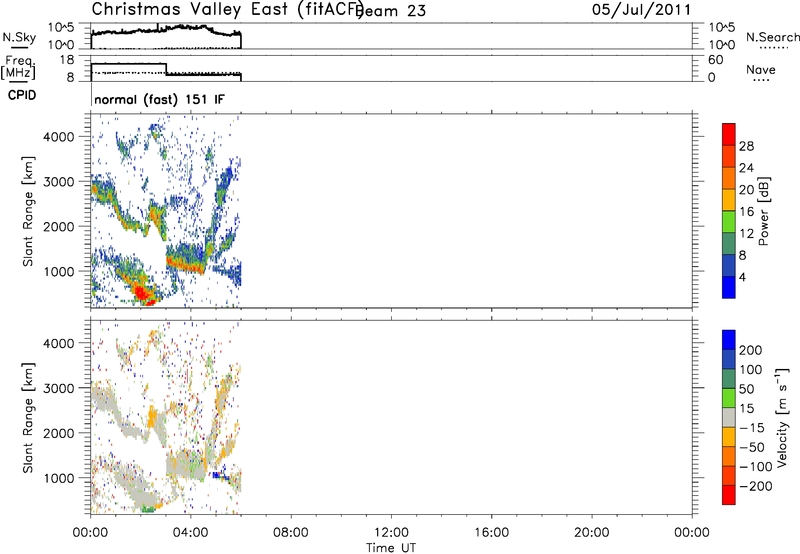
Task: Click the '20:00' time axis label
Action: (592, 533)
